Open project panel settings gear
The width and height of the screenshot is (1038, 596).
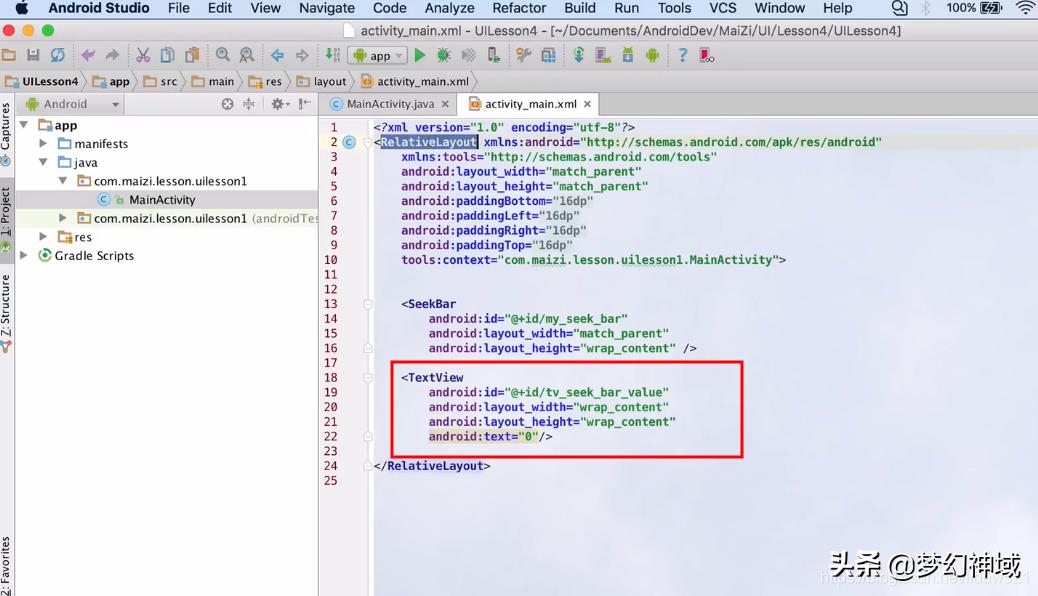(278, 104)
